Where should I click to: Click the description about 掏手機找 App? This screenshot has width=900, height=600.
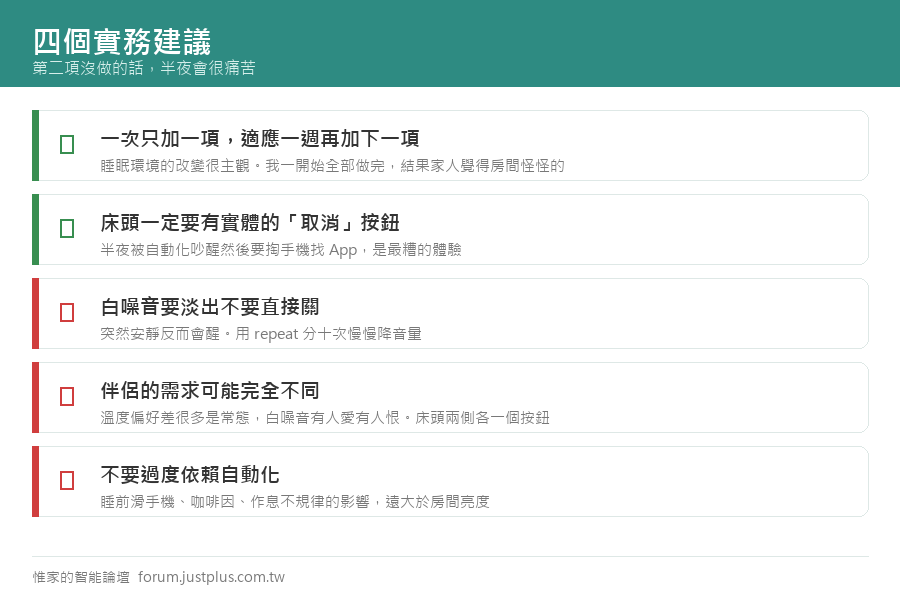tap(281, 250)
